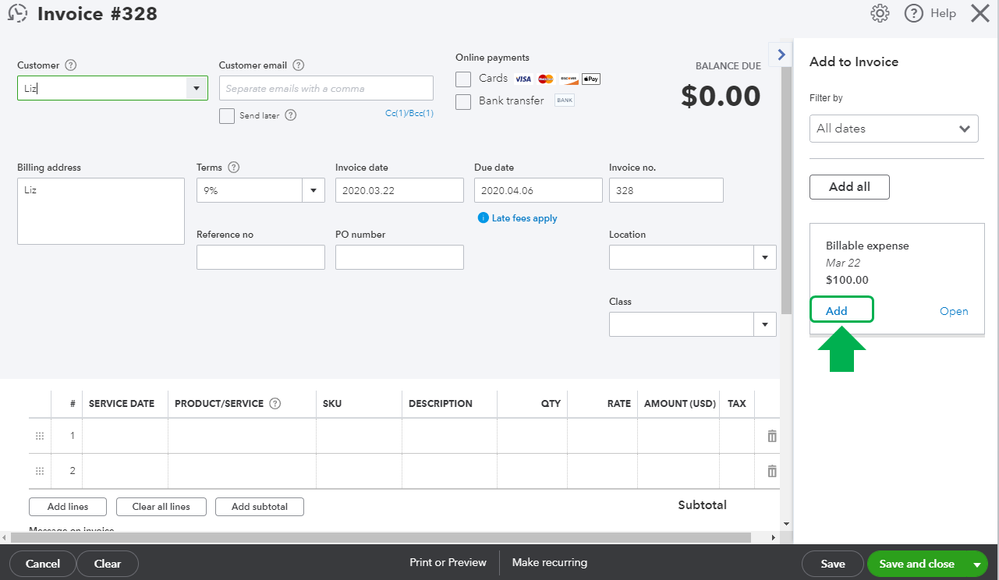This screenshot has height=580, width=999.
Task: Grab the drag handle of line 1
Action: [40, 436]
